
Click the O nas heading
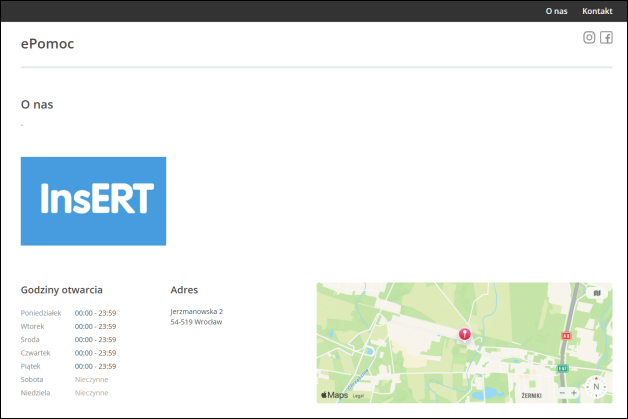pyautogui.click(x=37, y=105)
